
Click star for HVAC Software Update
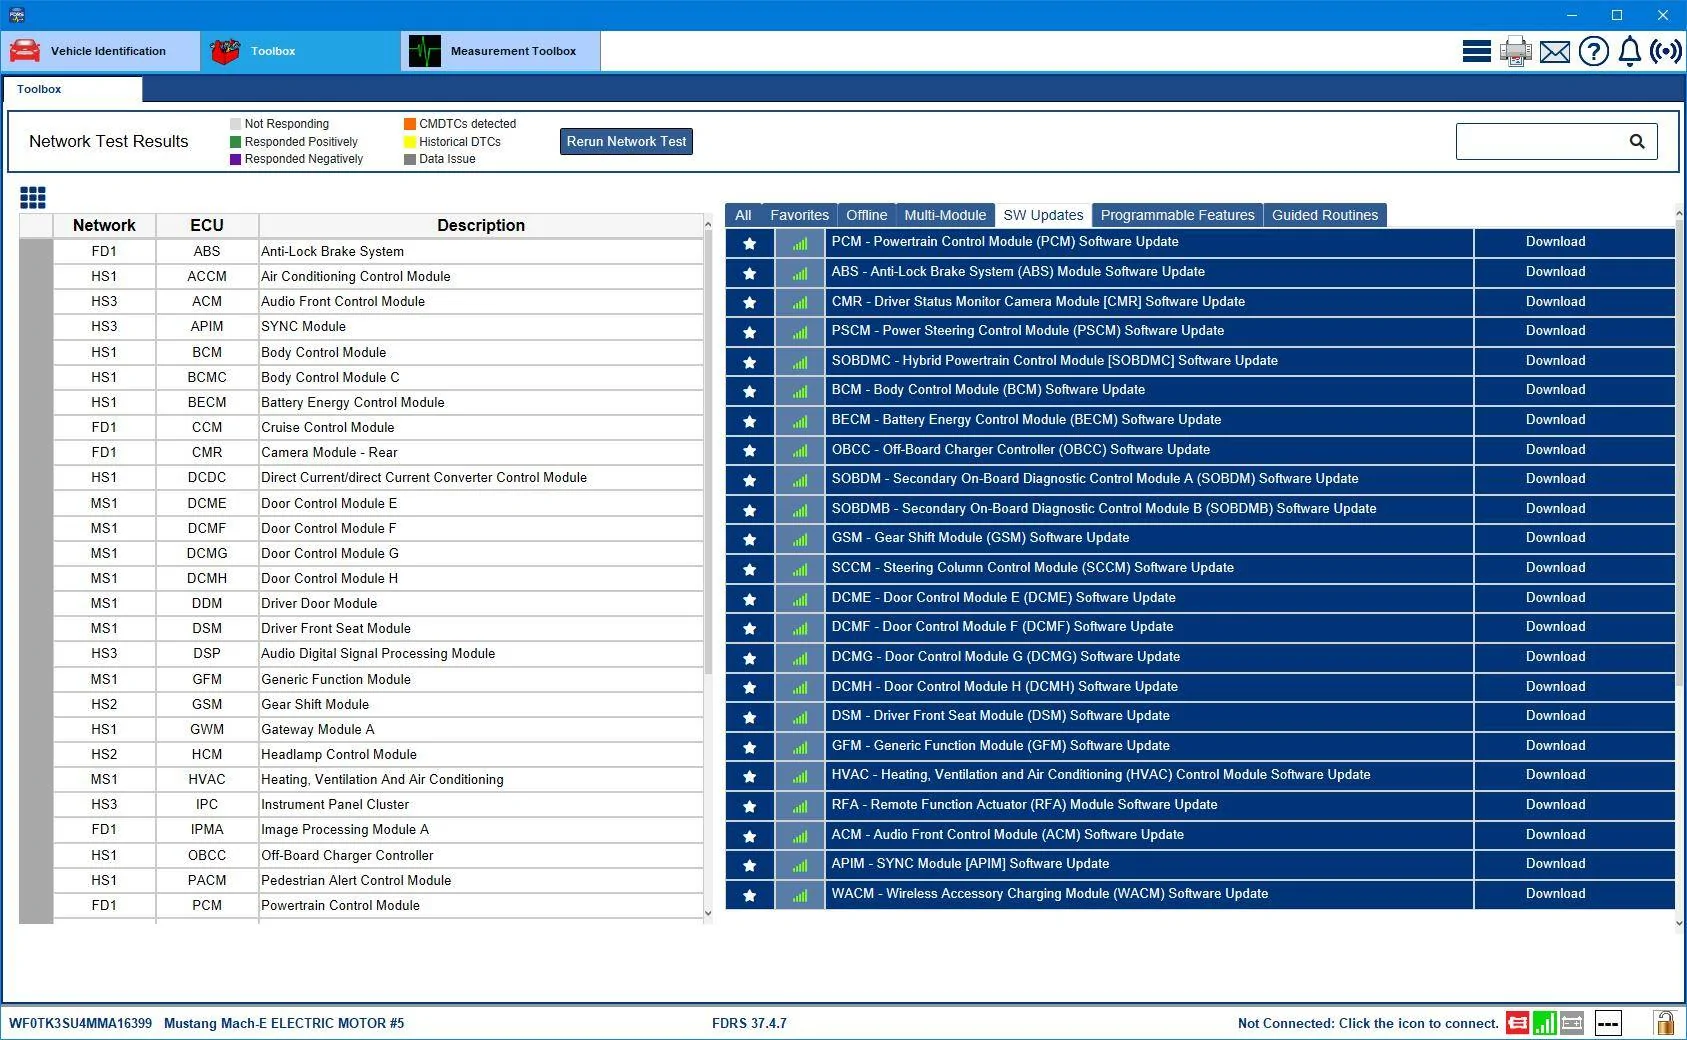[749, 776]
